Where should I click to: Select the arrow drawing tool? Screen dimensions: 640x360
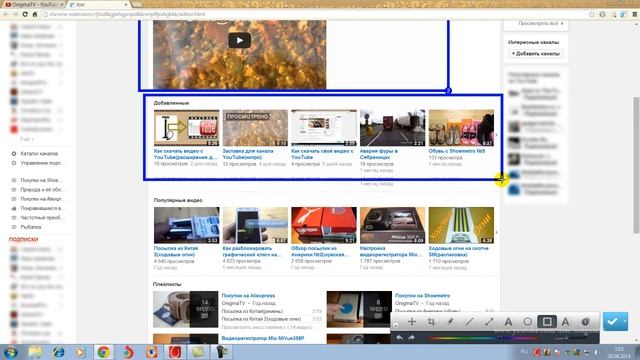tap(489, 322)
